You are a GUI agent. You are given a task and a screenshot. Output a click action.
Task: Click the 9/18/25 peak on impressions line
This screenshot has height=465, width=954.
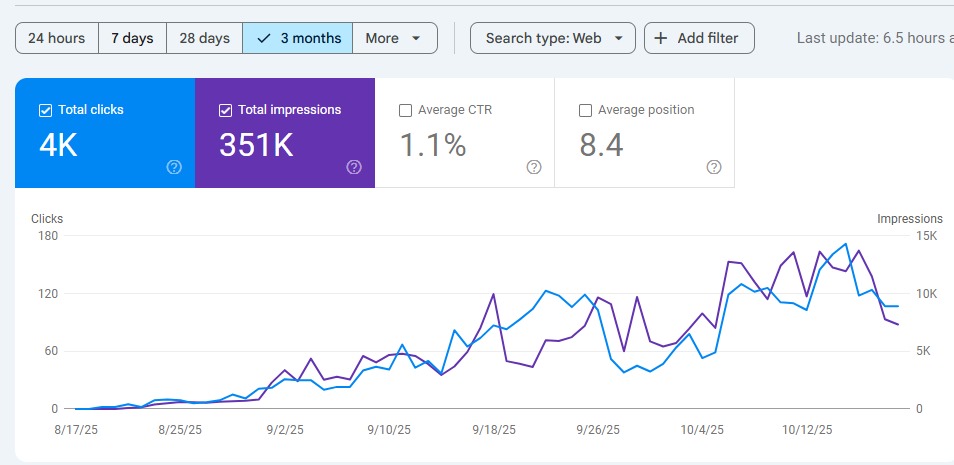(494, 294)
